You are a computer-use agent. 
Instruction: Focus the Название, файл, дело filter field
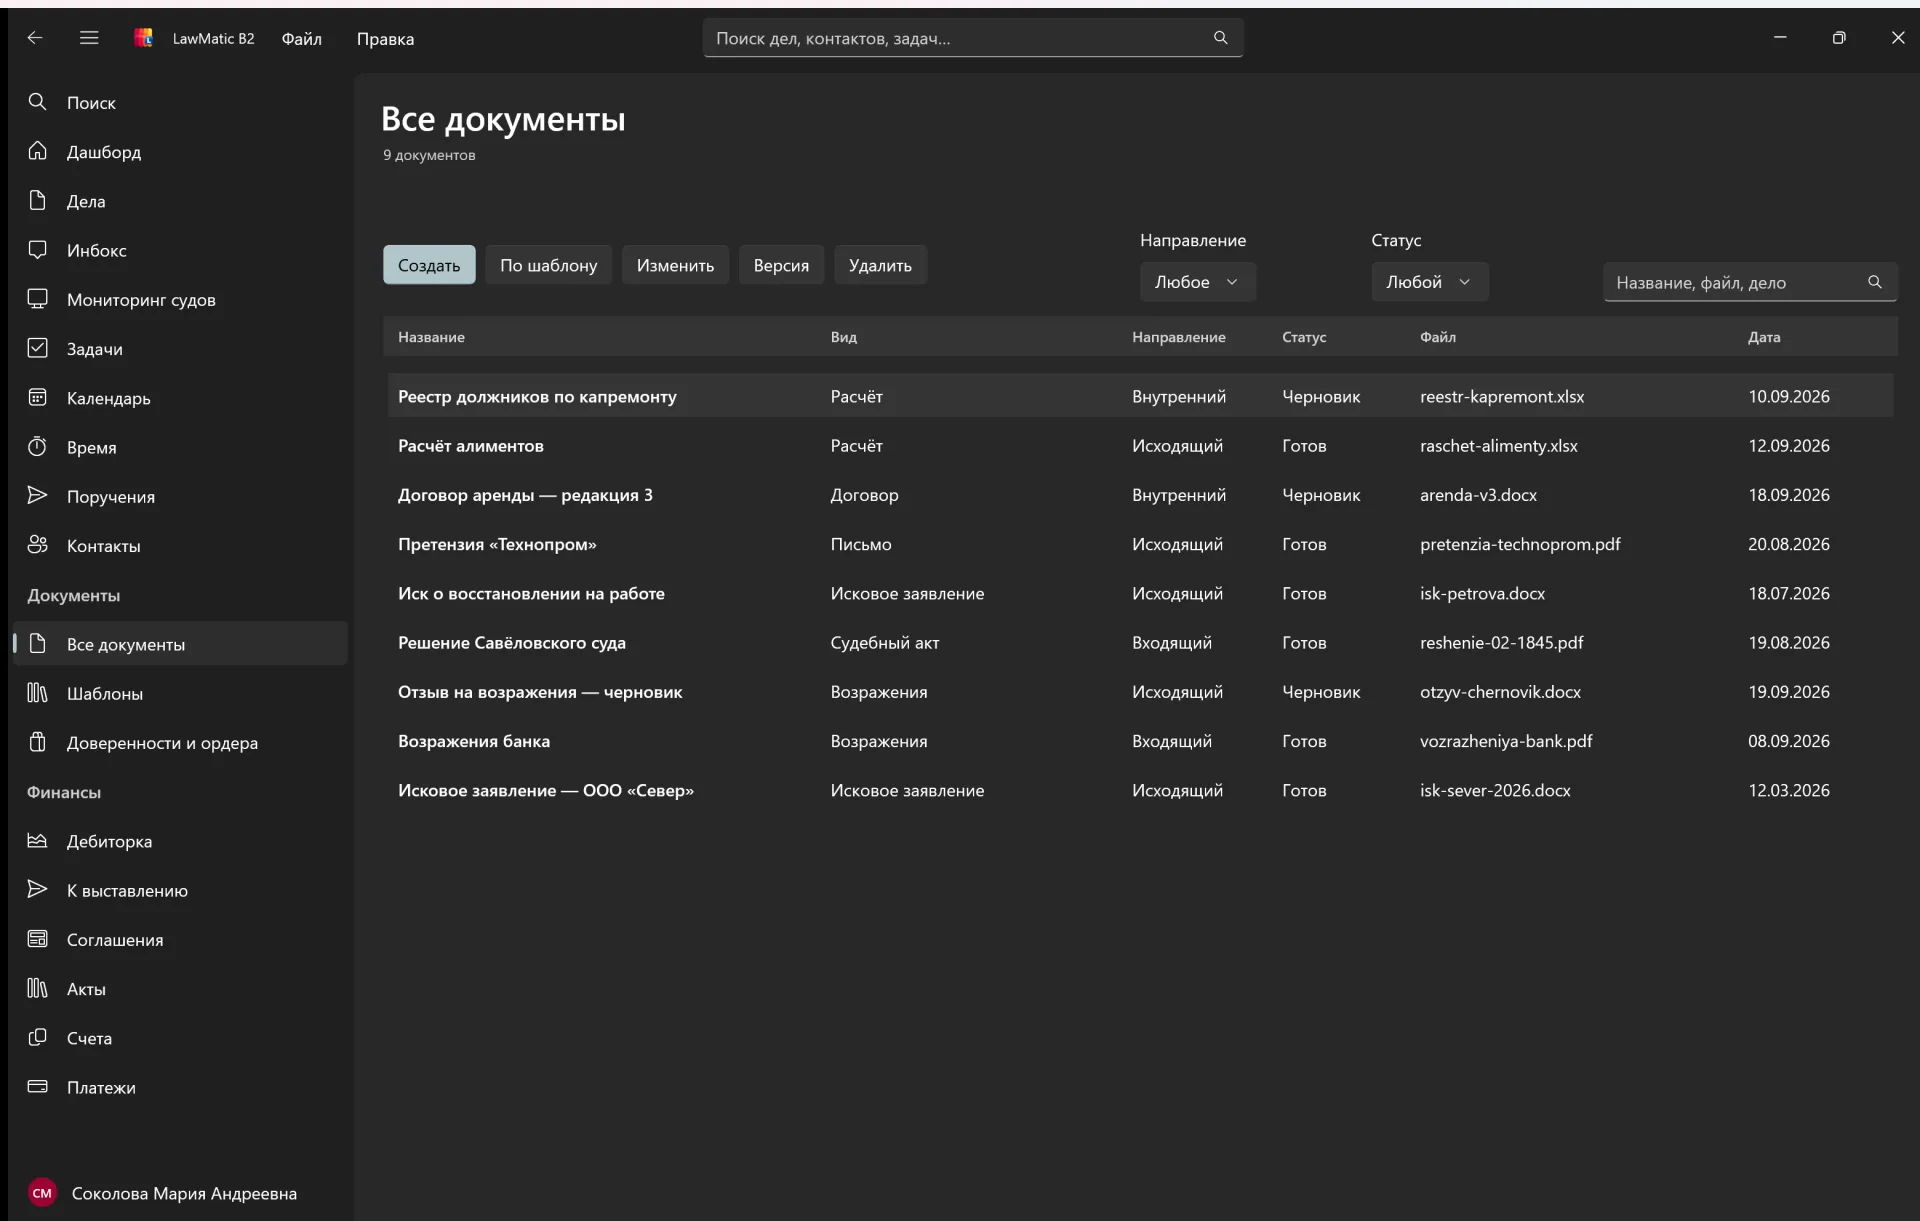1749,282
